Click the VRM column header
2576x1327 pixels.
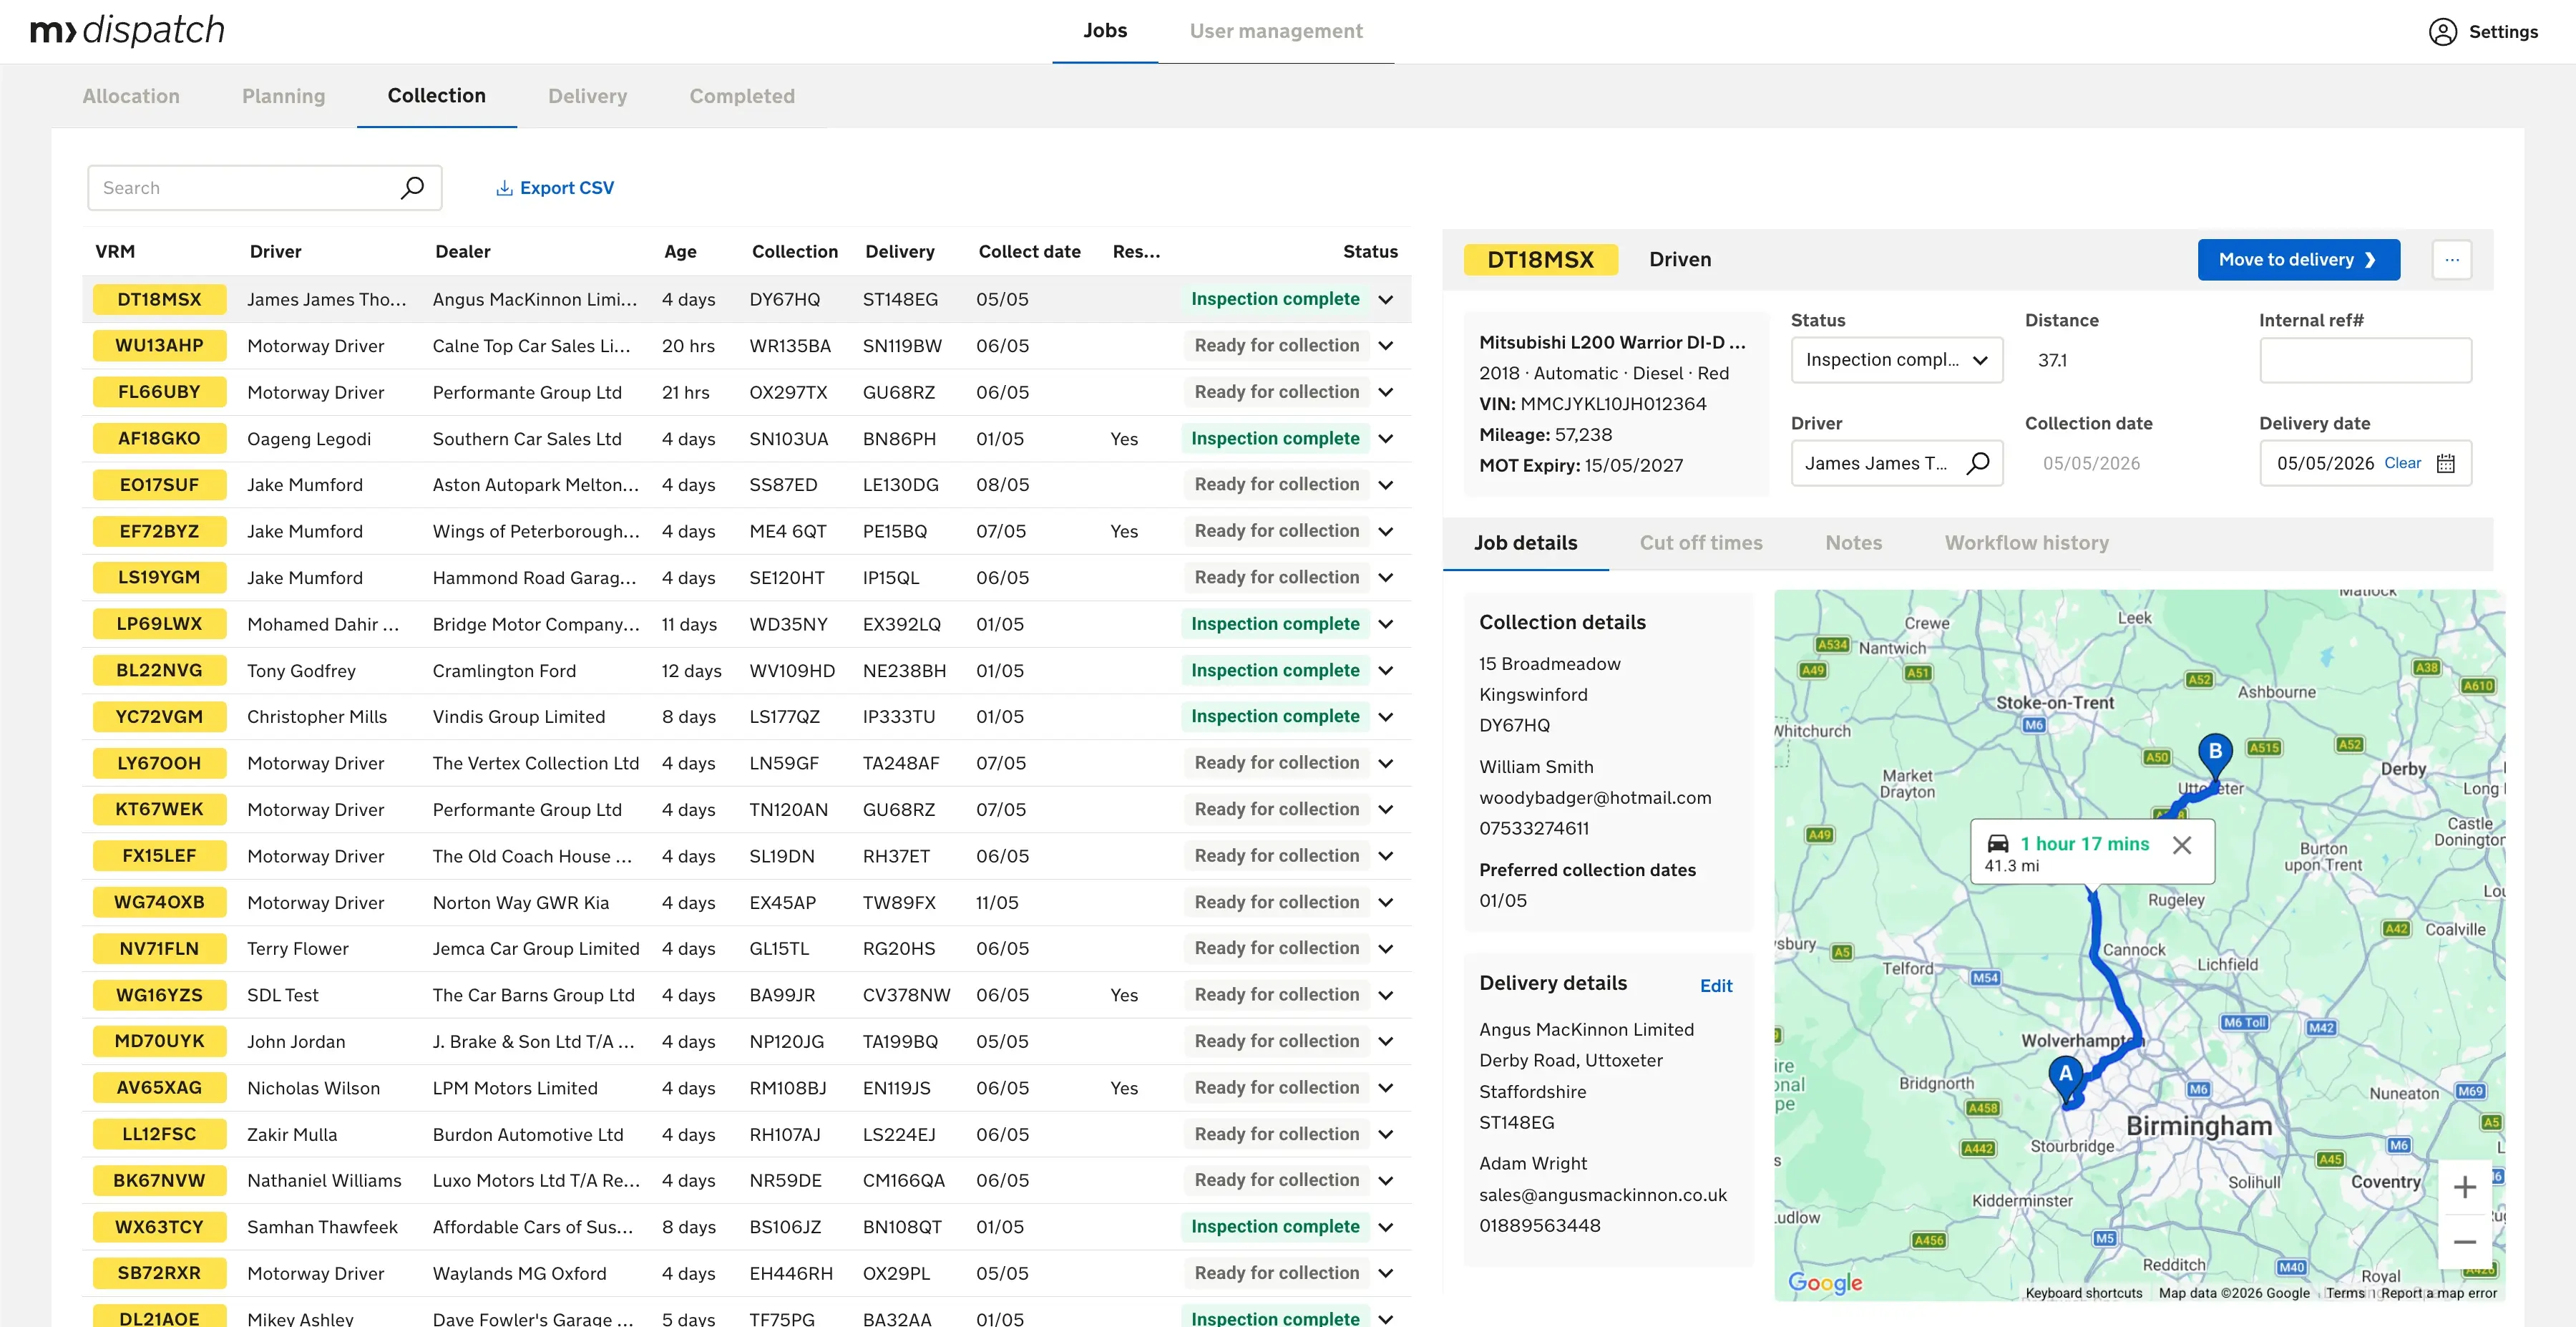(115, 252)
